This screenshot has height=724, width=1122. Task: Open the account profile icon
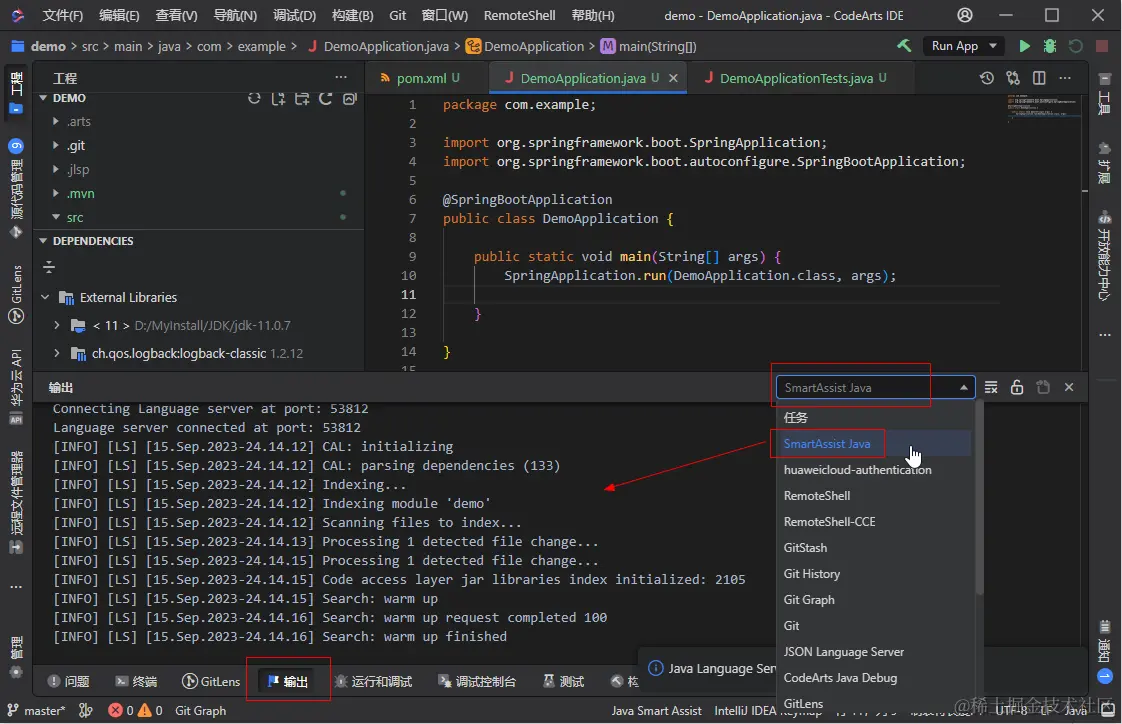coord(965,15)
